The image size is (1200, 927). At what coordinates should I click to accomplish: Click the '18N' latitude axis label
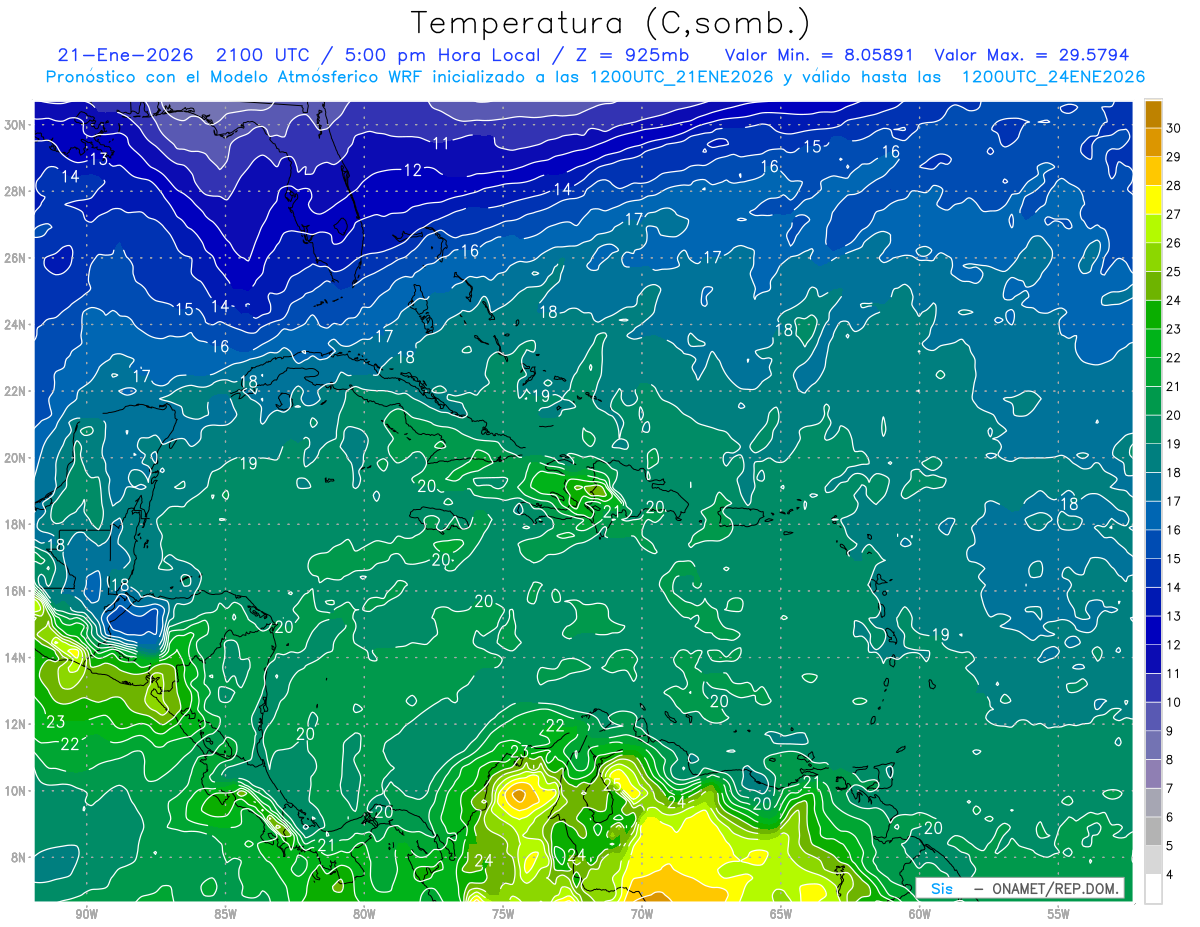pyautogui.click(x=16, y=524)
